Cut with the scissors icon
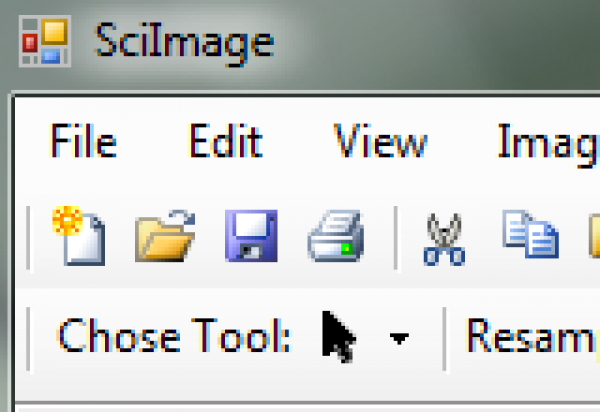Viewport: 600px width, 412px height. 444,239
